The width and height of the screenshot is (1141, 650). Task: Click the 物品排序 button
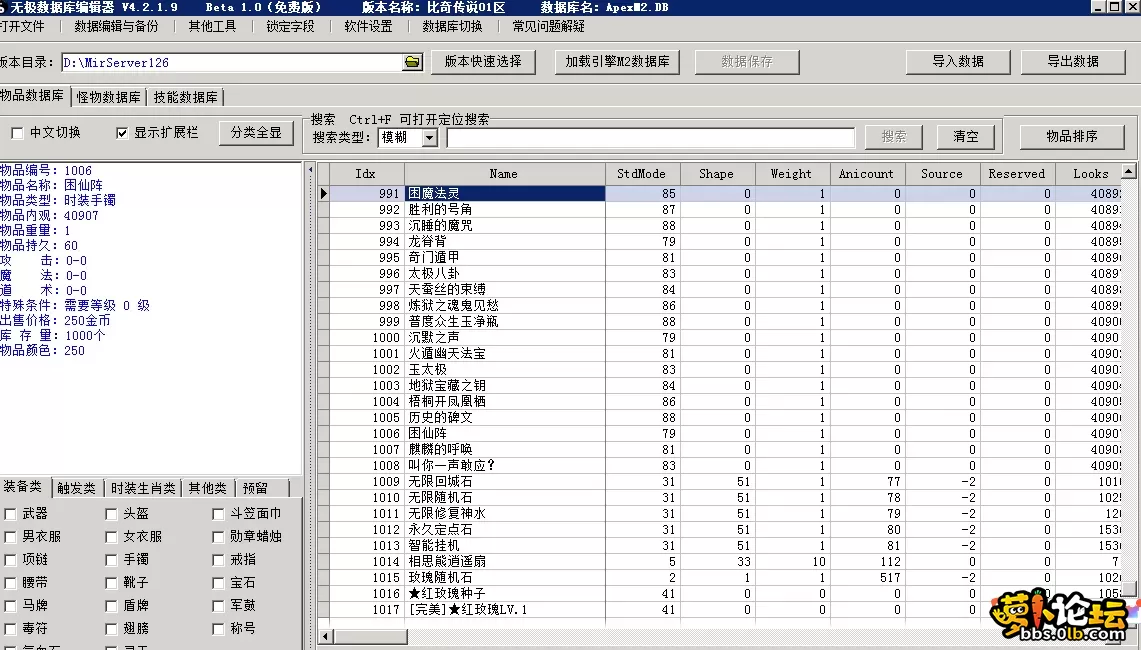point(1072,137)
